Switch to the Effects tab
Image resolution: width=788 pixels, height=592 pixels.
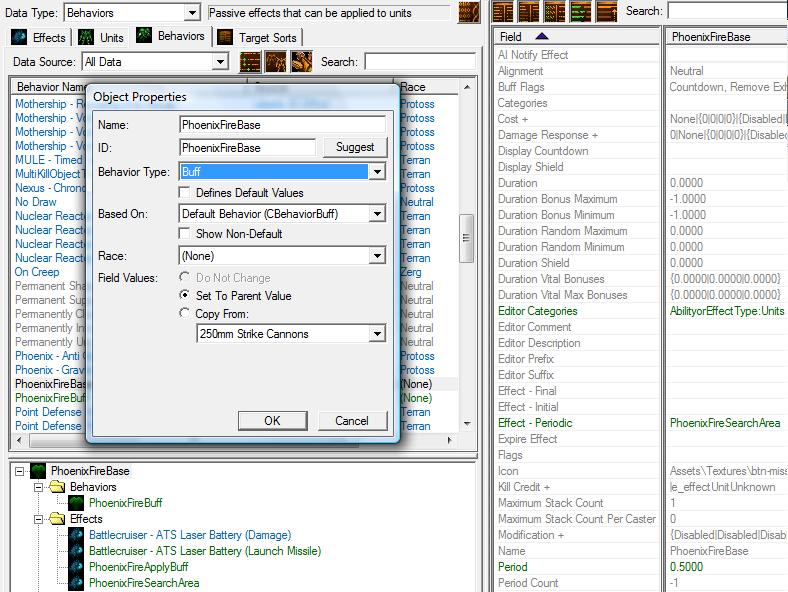click(39, 38)
